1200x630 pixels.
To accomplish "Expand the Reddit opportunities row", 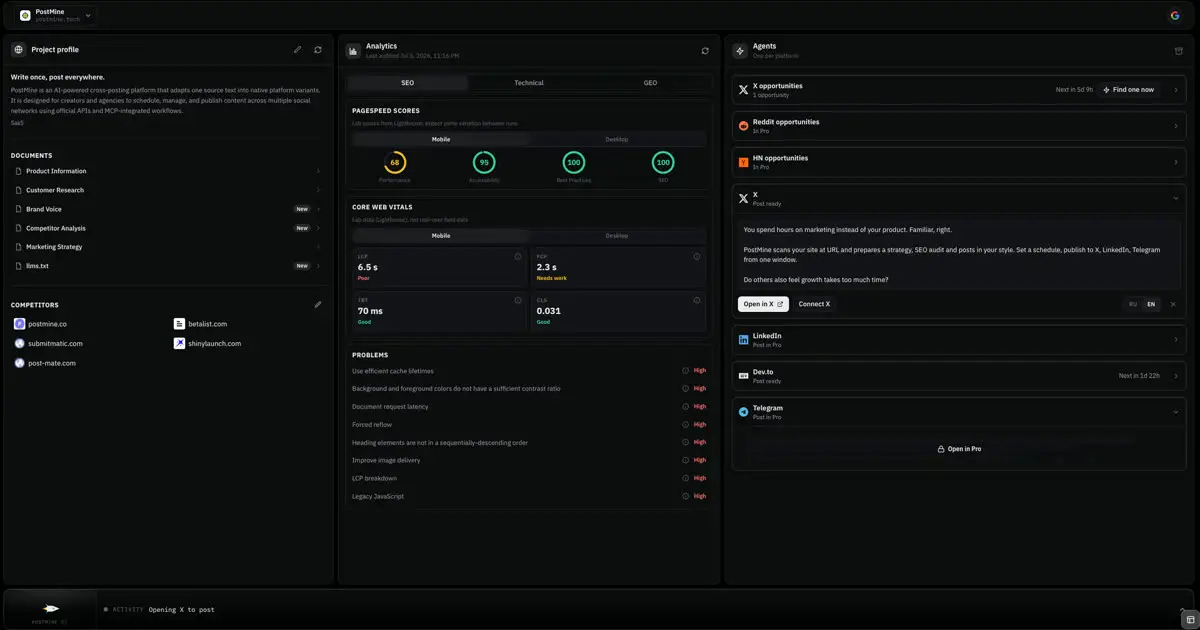I will [x=1175, y=126].
